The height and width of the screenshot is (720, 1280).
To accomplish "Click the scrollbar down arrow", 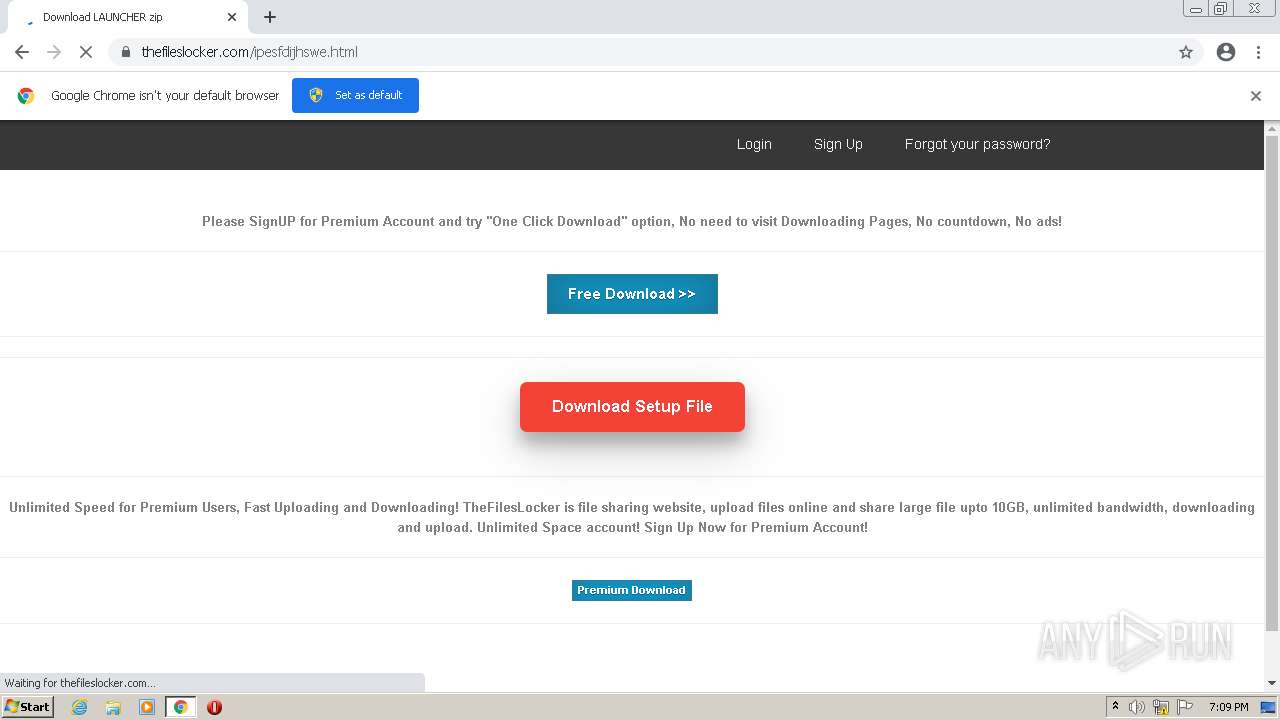I will pyautogui.click(x=1272, y=683).
